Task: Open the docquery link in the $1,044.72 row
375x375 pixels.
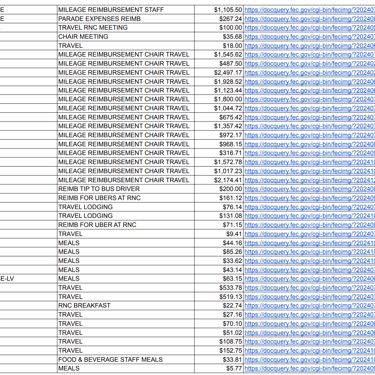Action: 310,108
